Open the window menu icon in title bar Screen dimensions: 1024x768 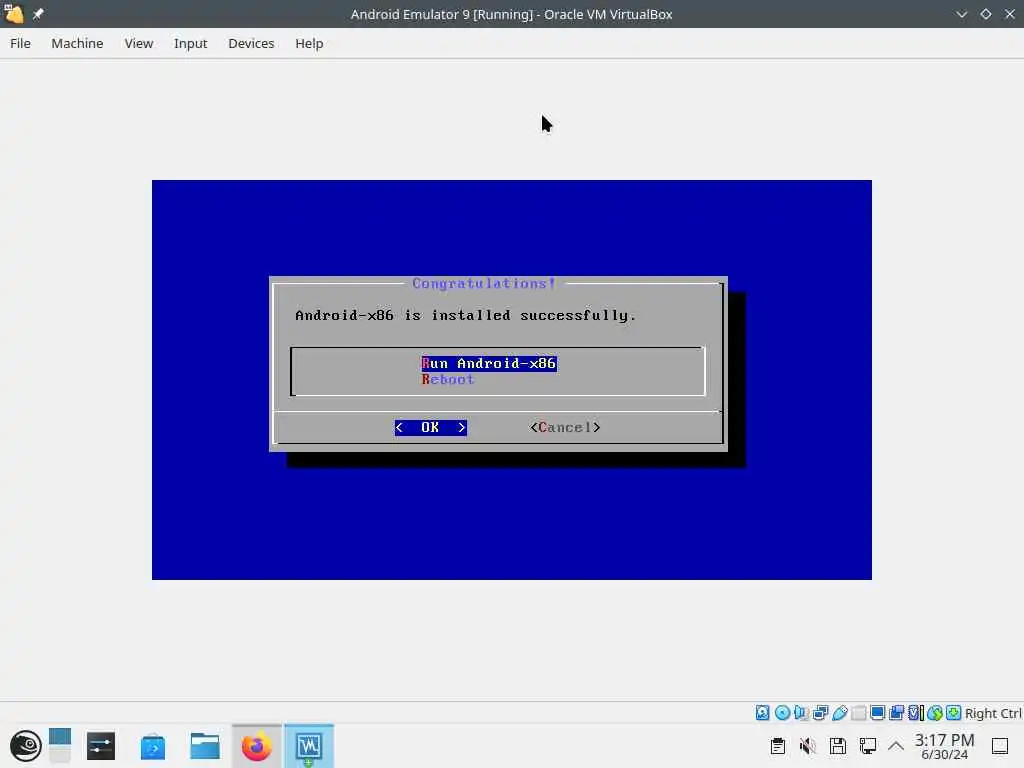click(x=14, y=14)
